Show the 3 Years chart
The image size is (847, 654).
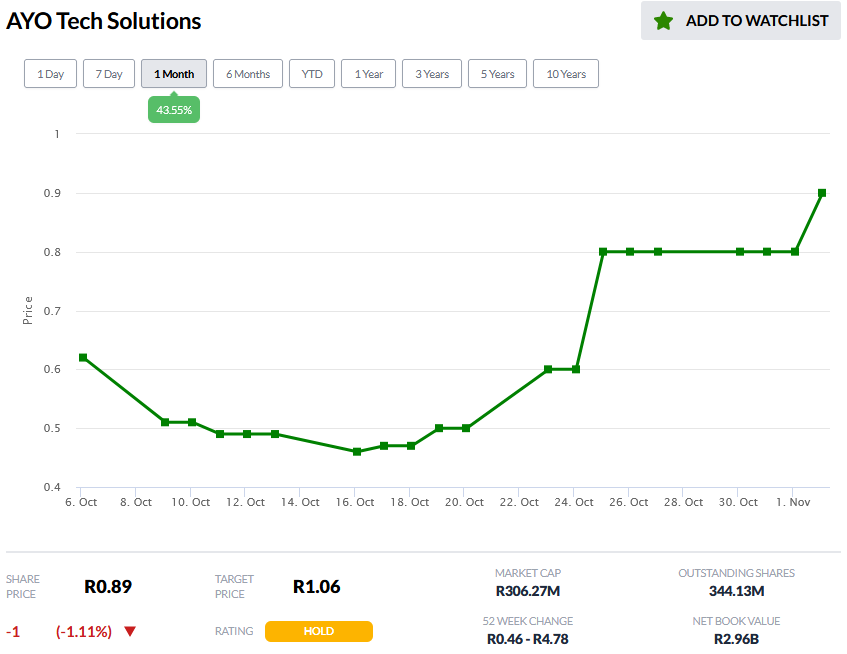(432, 73)
